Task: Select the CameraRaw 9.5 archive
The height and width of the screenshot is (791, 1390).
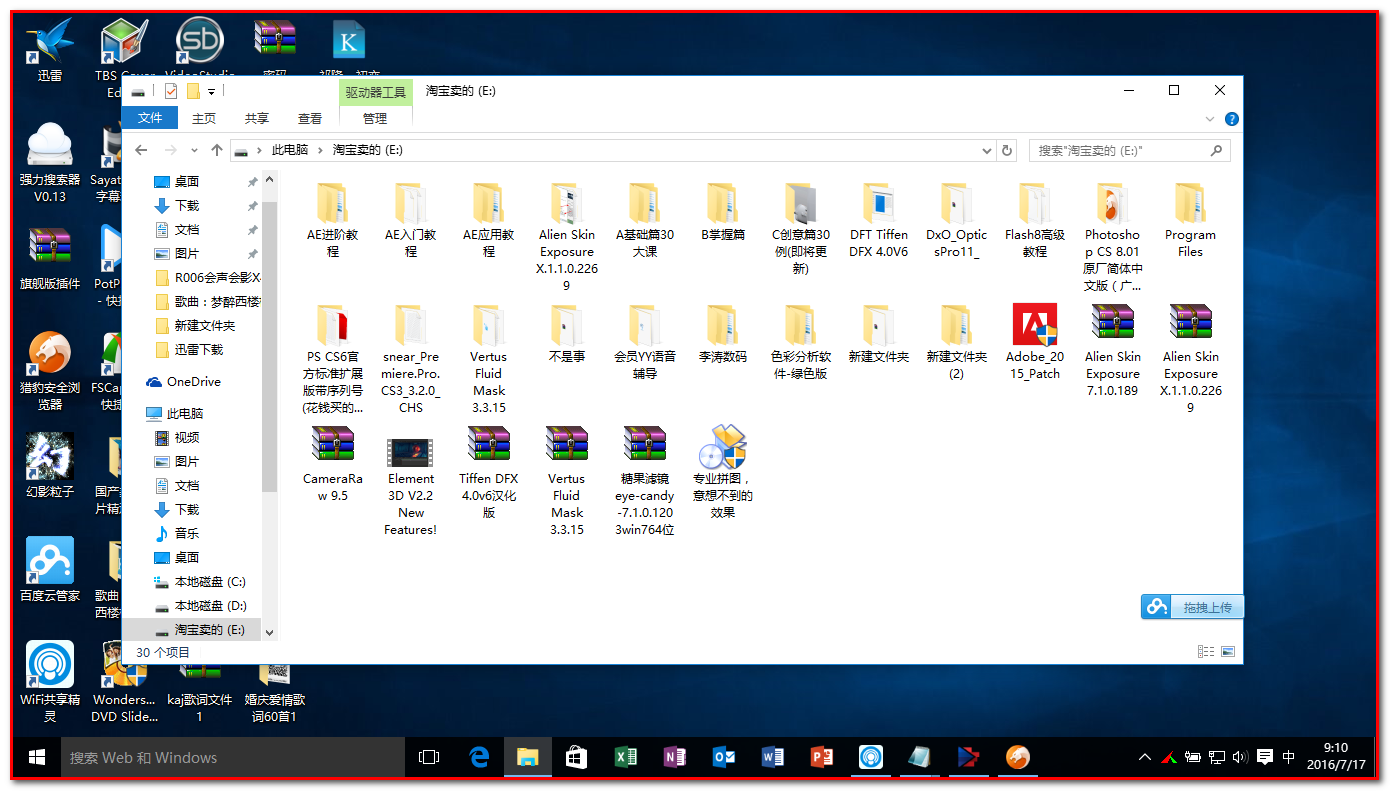Action: point(332,464)
